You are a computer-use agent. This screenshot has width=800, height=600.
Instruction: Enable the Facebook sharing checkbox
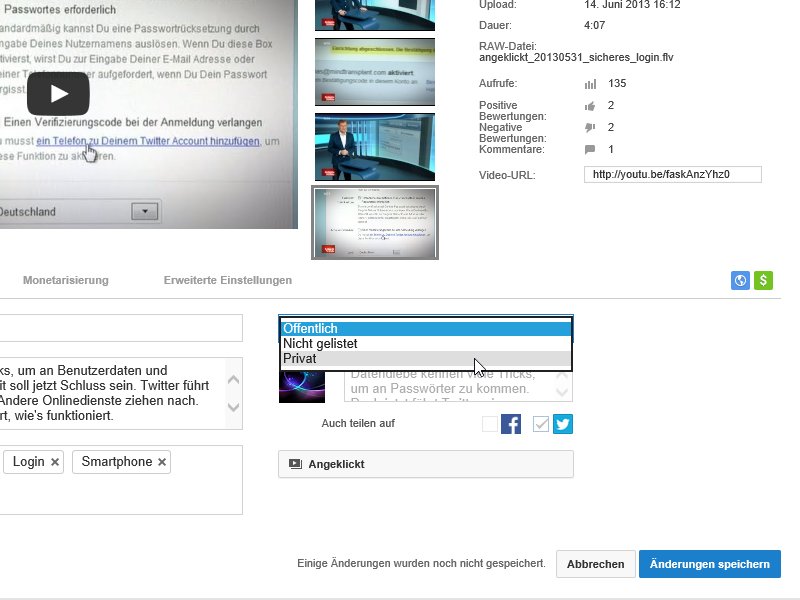click(x=490, y=424)
